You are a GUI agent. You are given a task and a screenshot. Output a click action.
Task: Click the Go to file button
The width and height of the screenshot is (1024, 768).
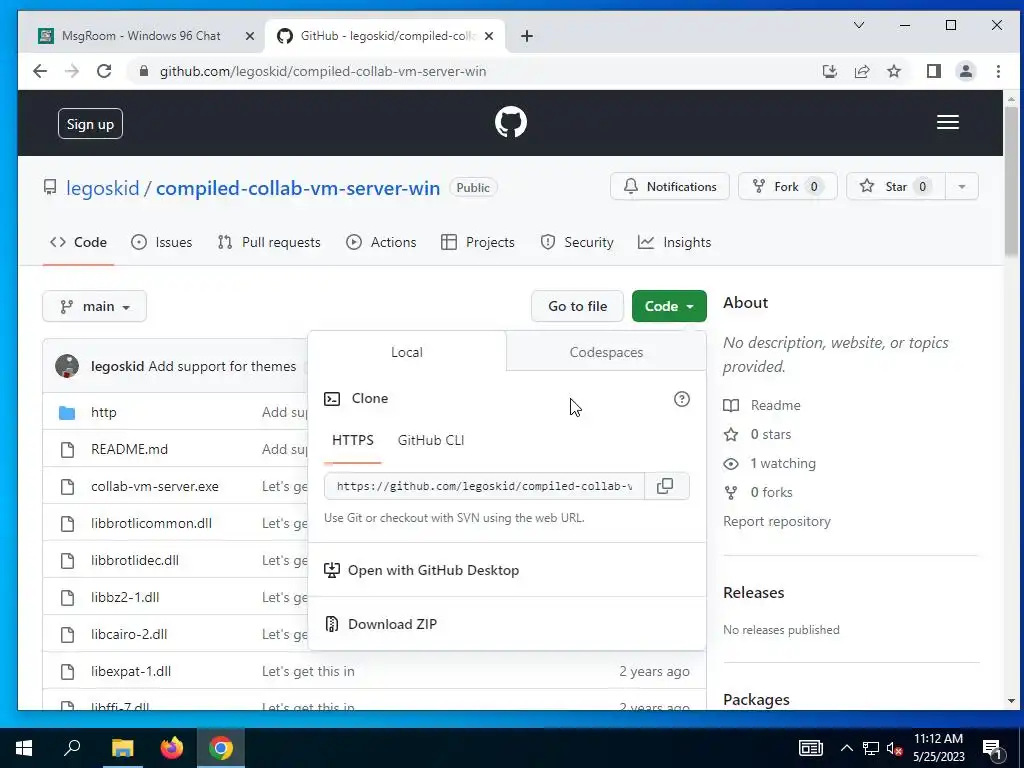click(x=577, y=306)
